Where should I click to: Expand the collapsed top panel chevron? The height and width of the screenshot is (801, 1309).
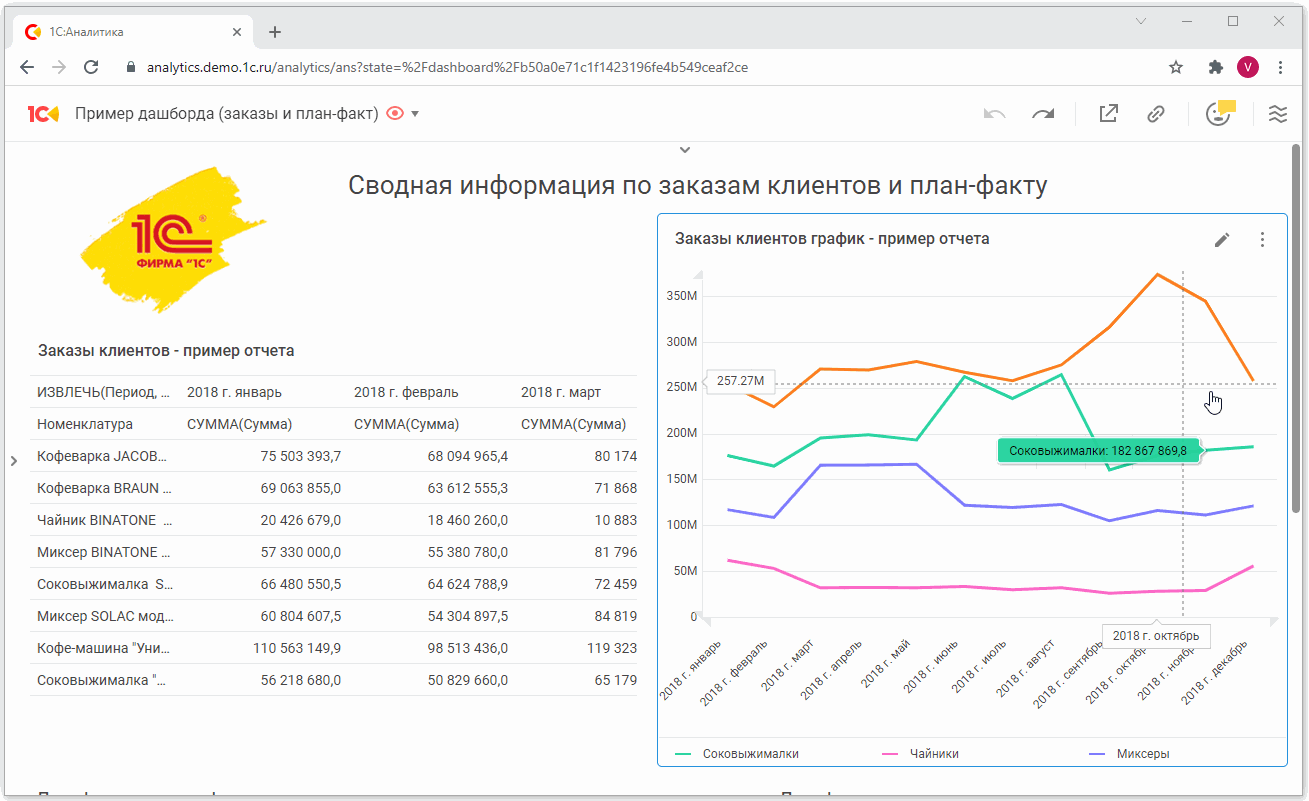[685, 150]
